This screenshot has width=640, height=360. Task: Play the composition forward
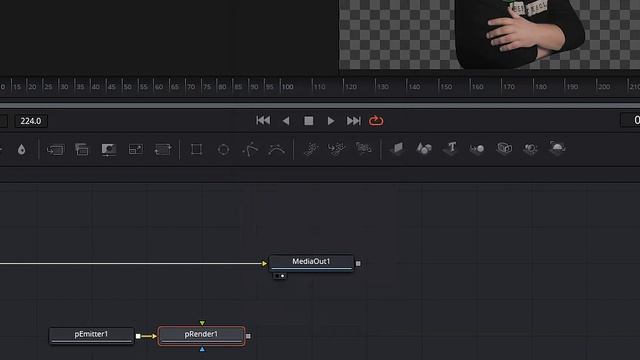point(331,121)
